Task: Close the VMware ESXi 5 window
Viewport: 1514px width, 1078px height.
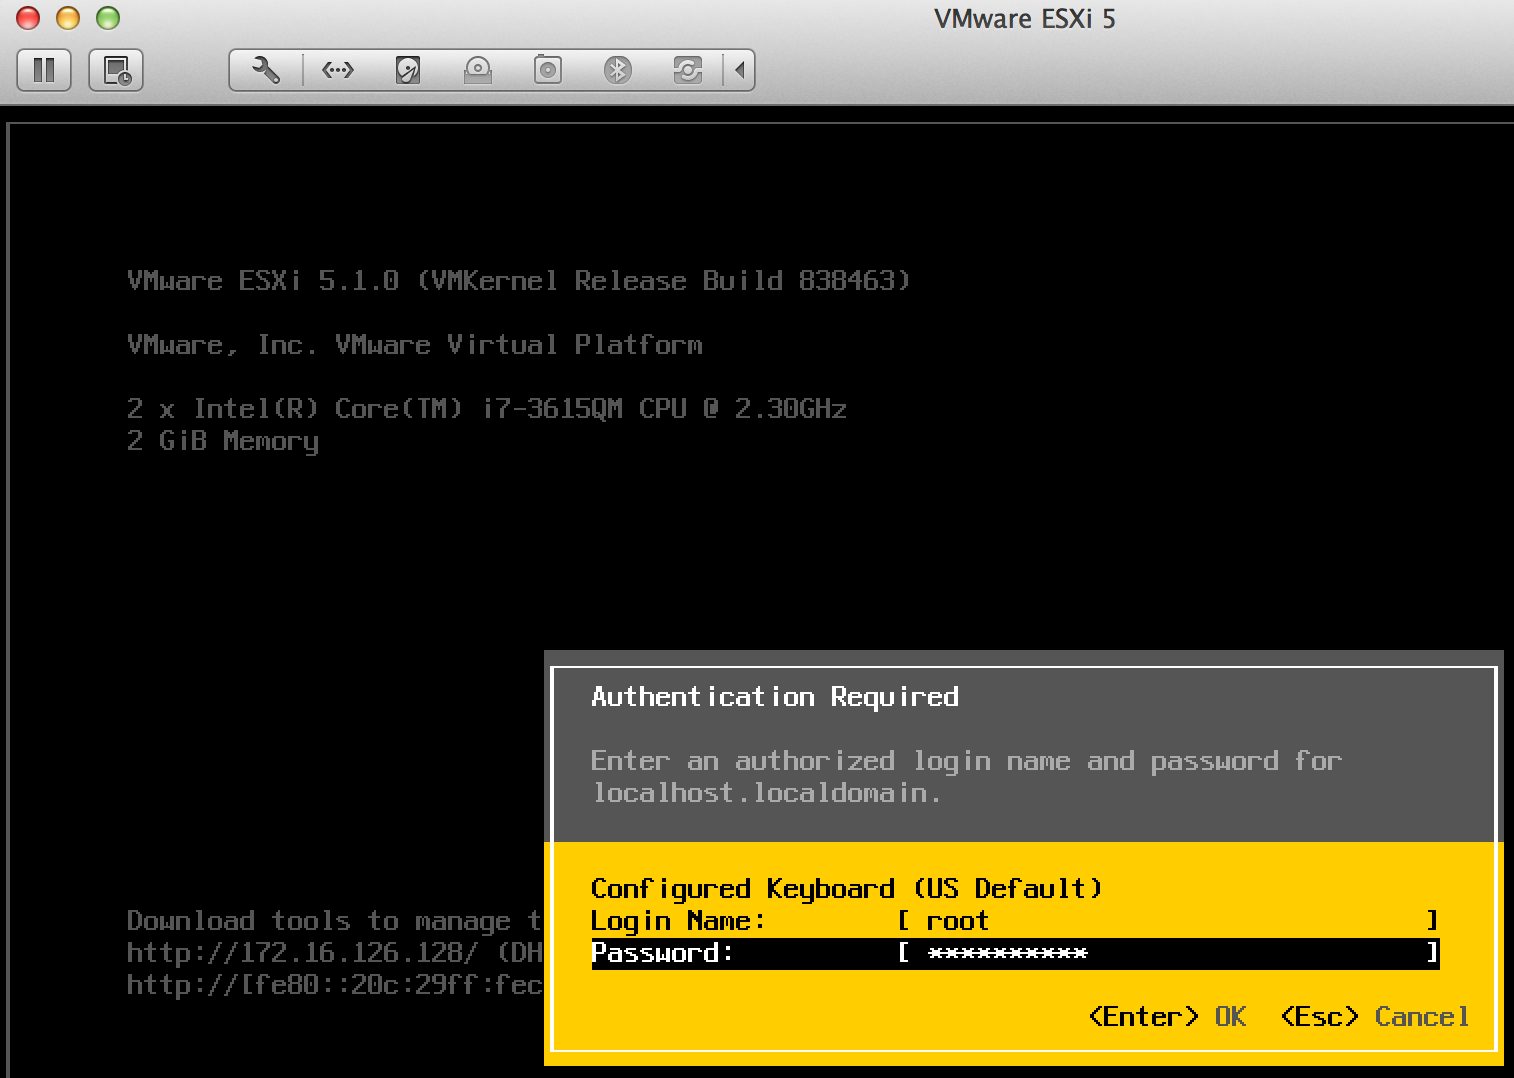Action: pos(28,18)
